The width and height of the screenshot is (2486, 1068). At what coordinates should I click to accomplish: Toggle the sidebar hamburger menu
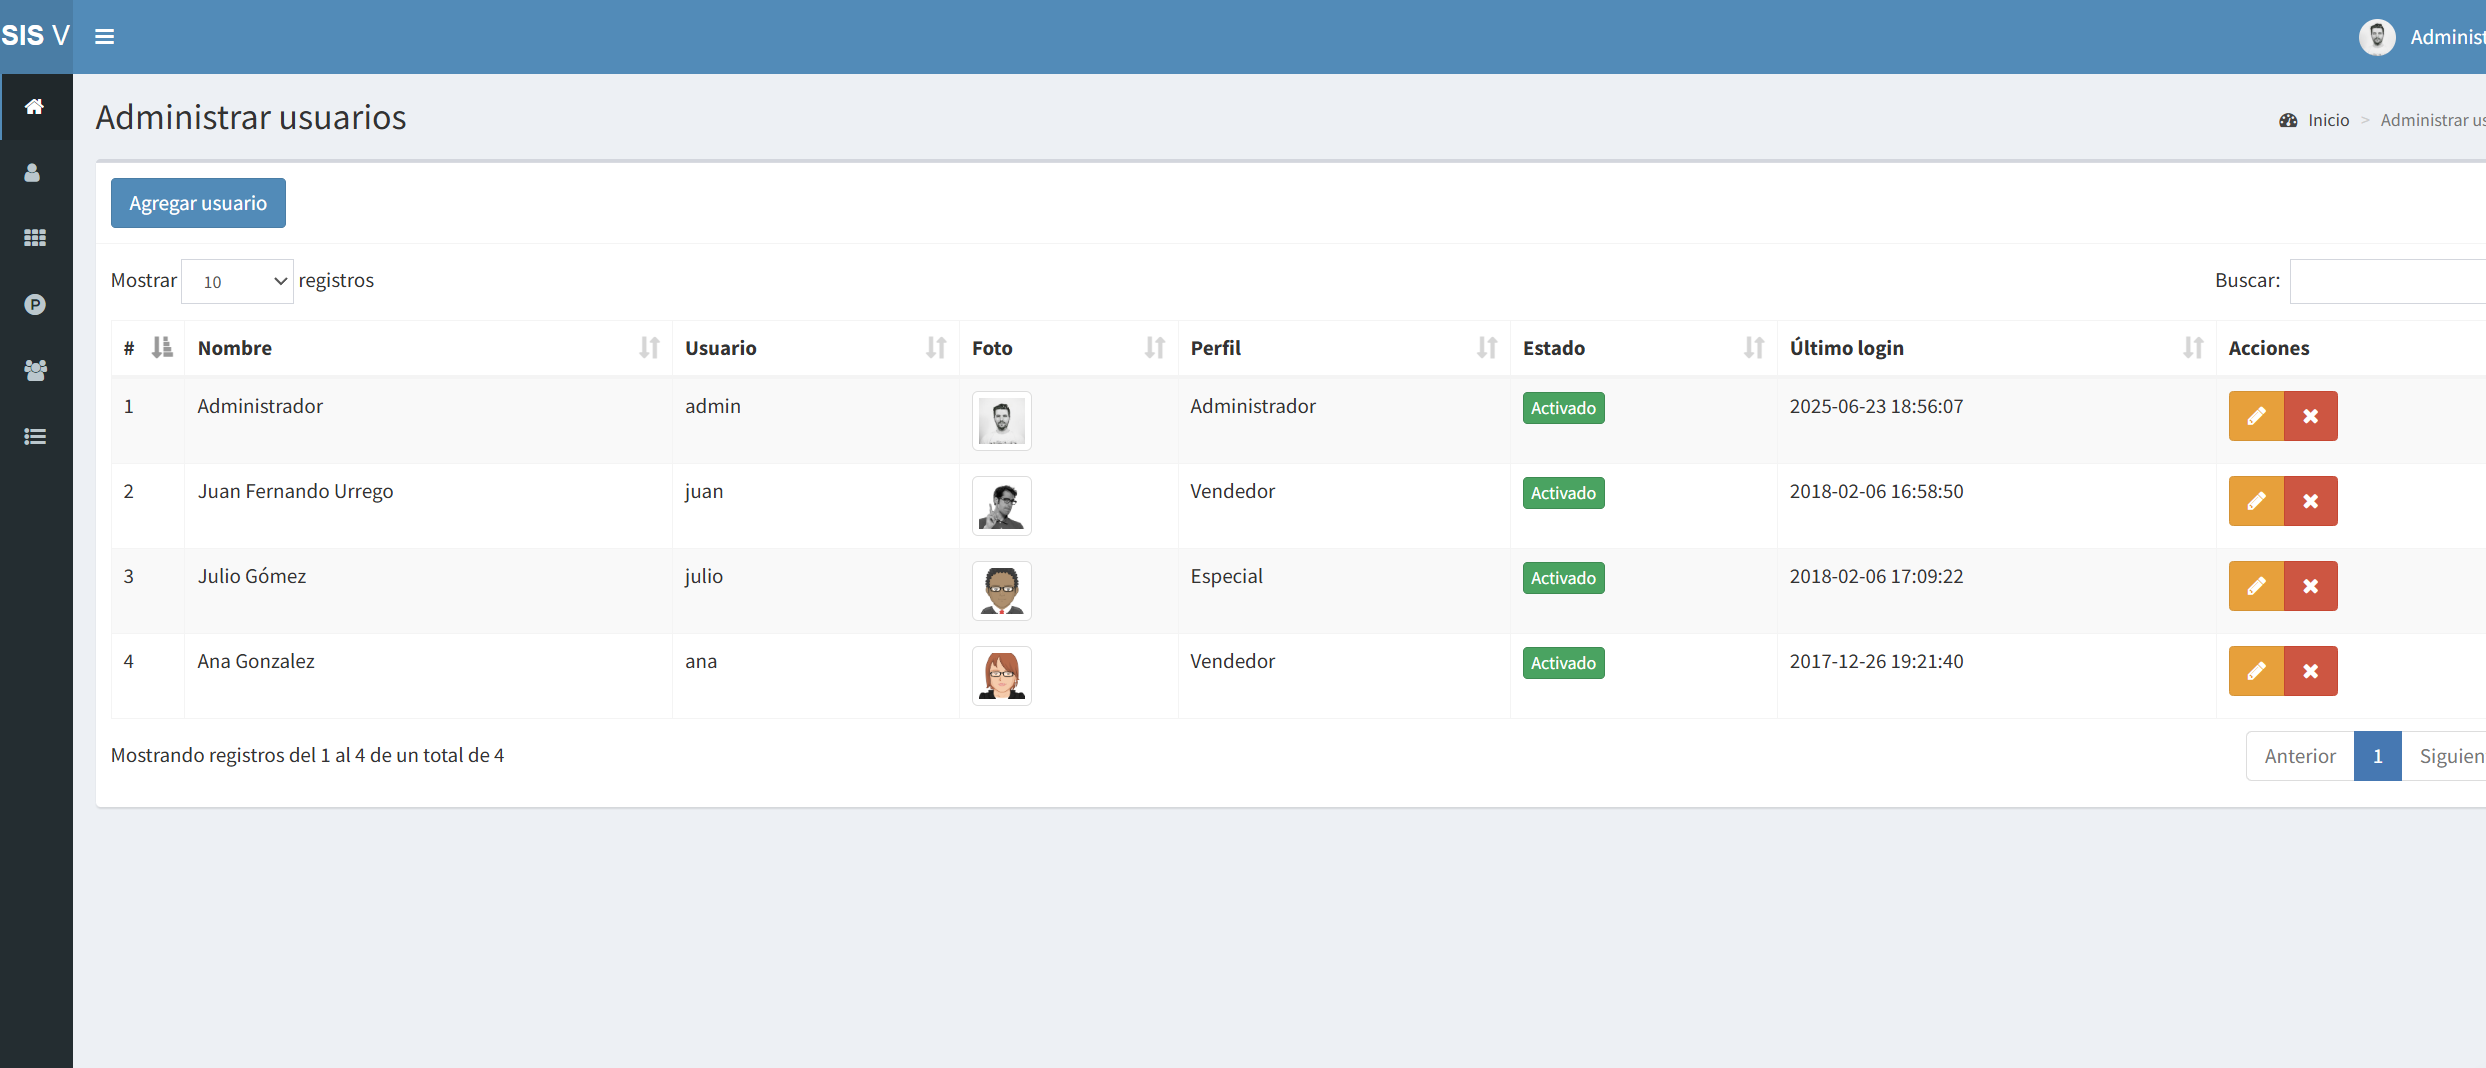point(104,37)
